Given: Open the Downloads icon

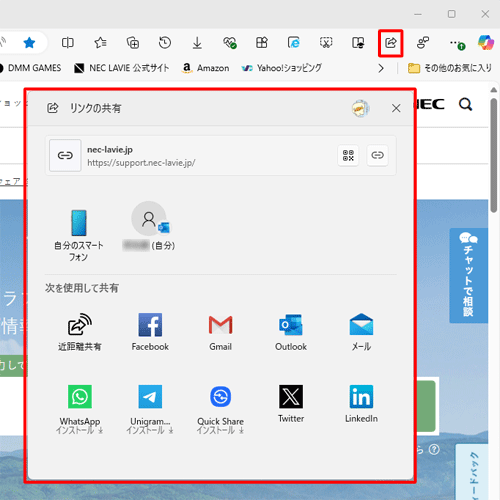Looking at the screenshot, I should [x=197, y=43].
